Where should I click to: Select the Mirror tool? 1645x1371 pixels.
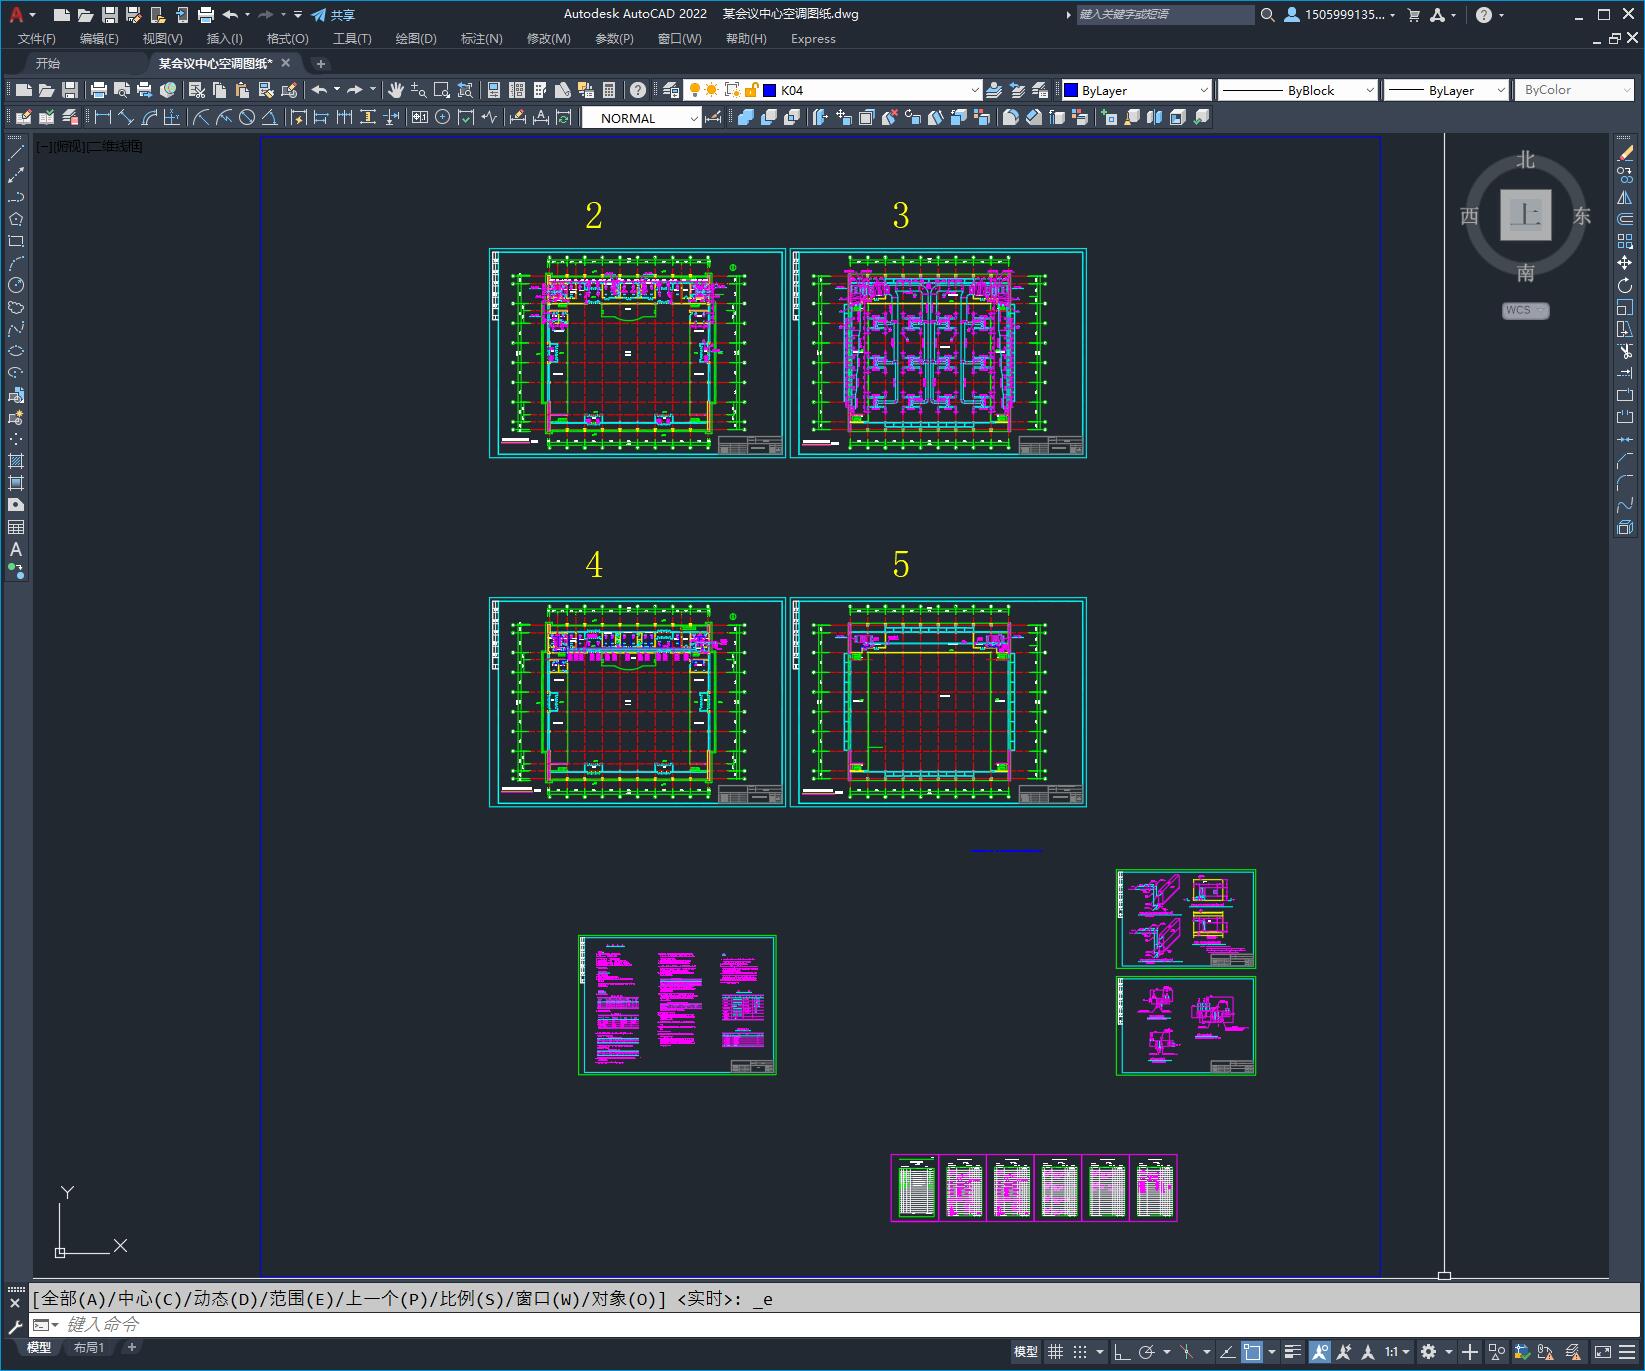(x=1625, y=197)
